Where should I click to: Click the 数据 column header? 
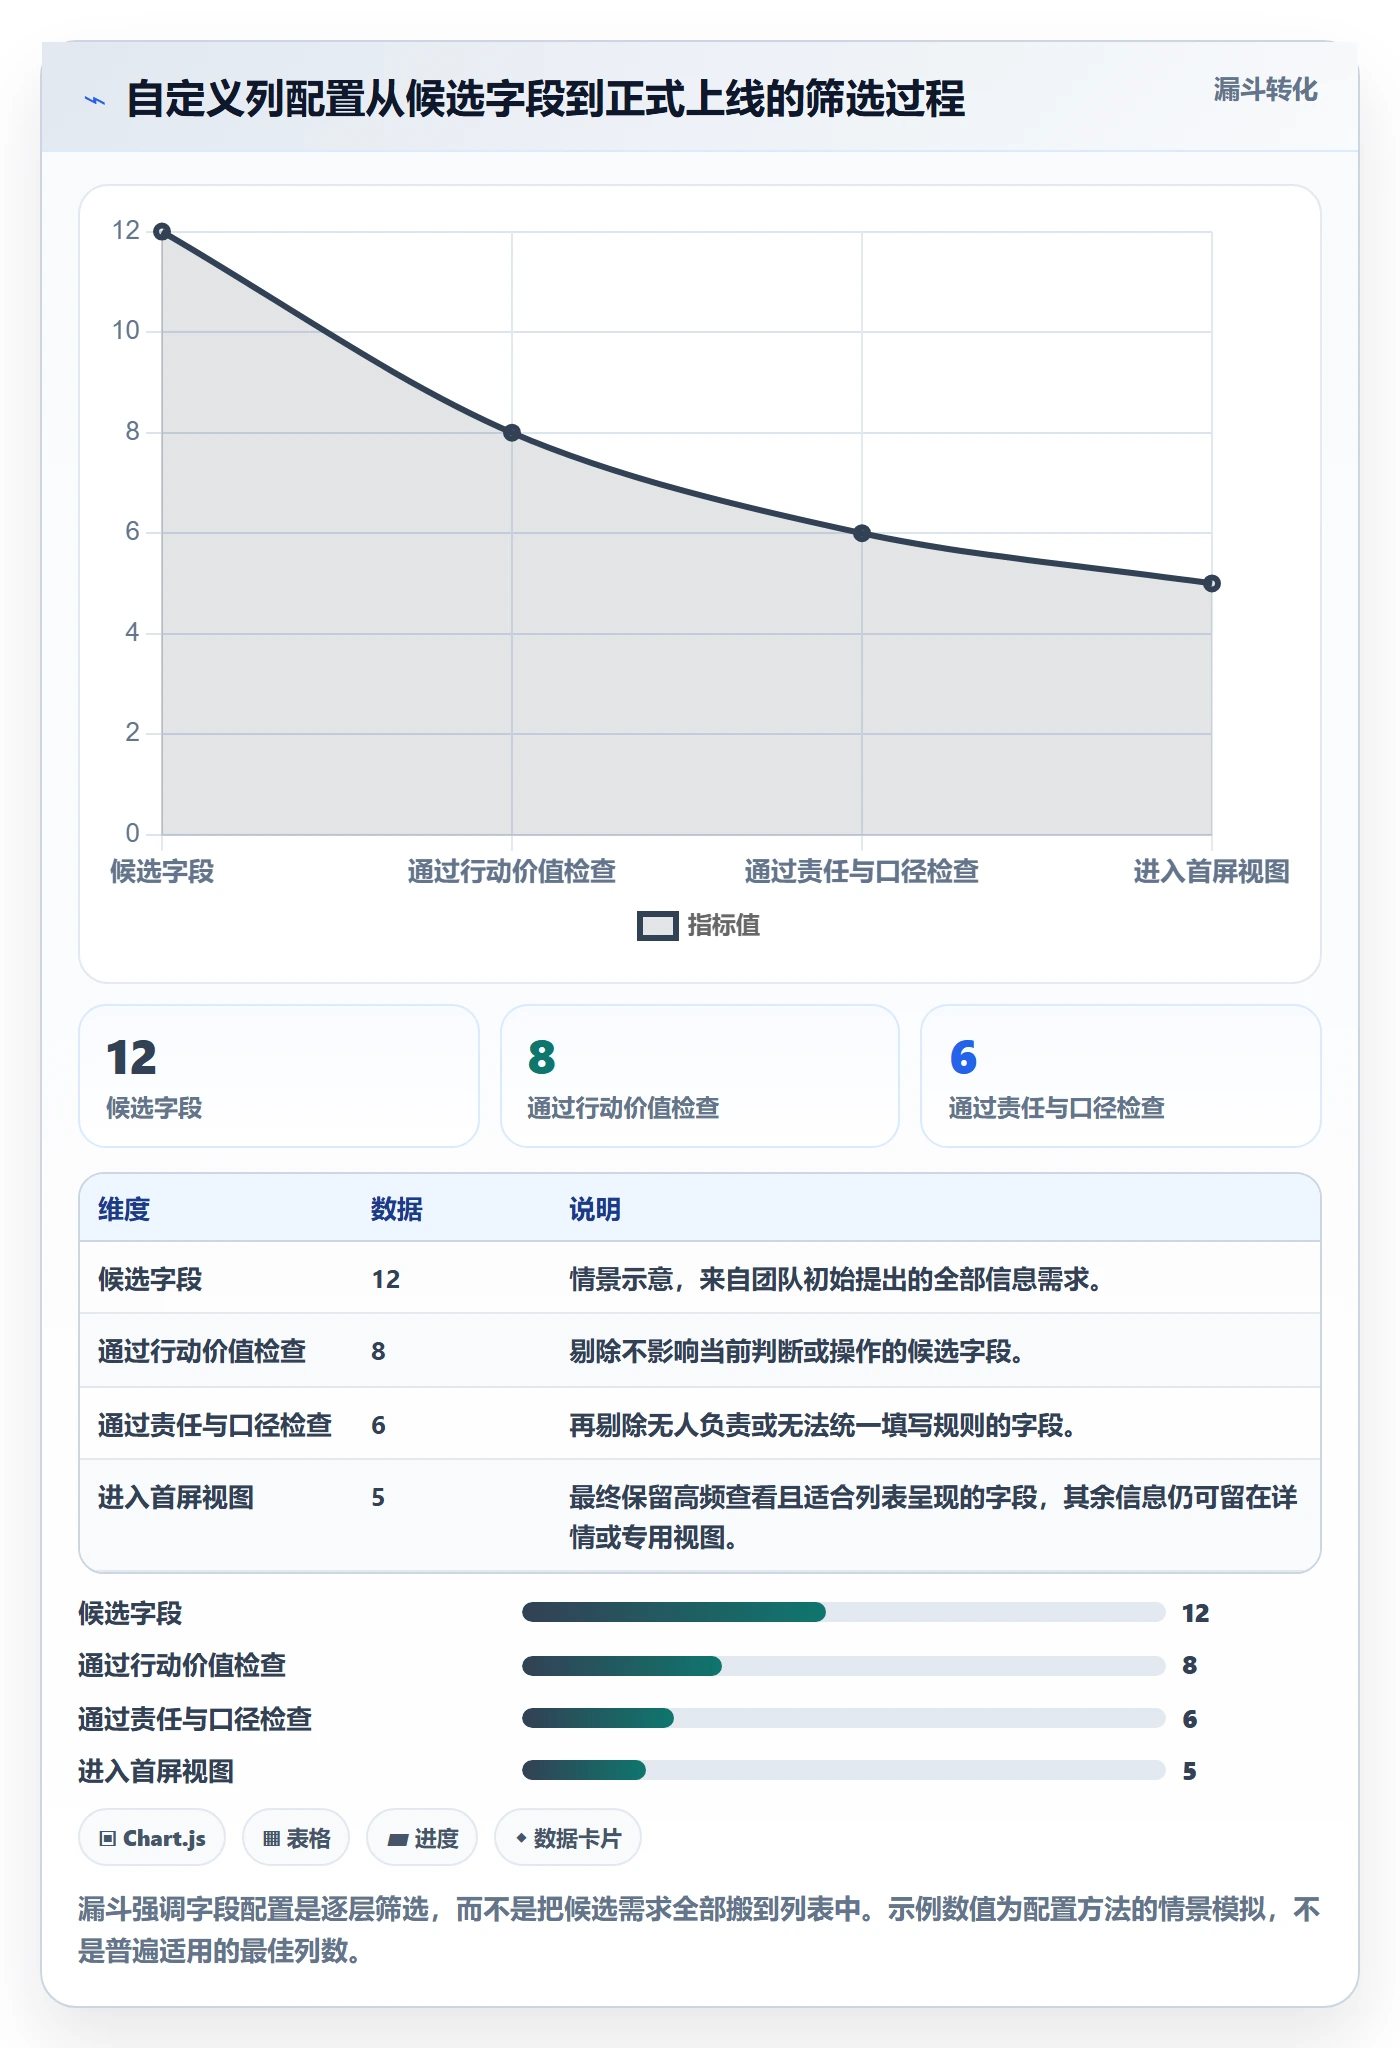coord(397,1209)
